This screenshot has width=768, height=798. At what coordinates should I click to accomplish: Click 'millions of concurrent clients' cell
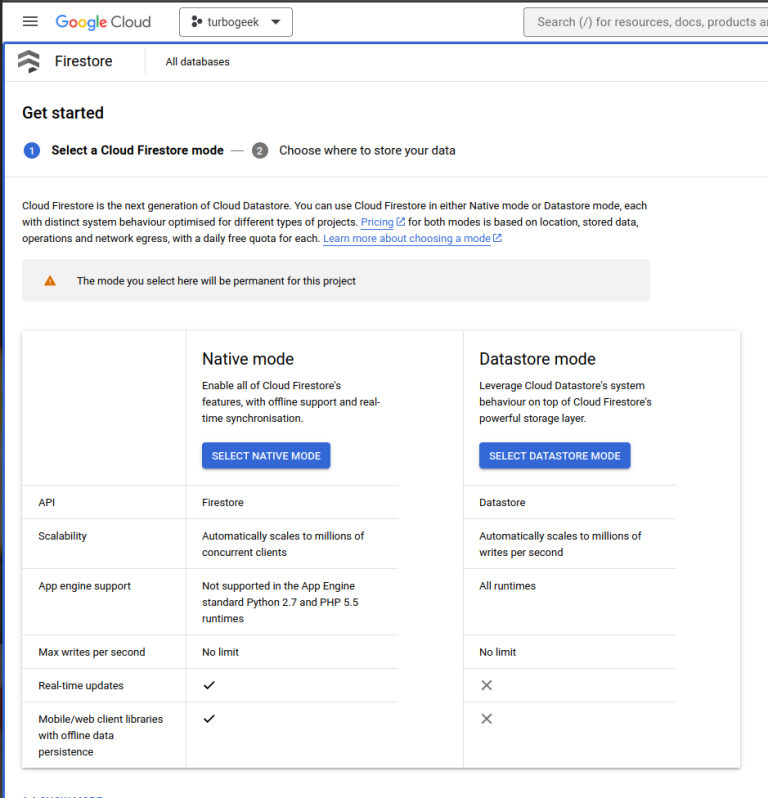(283, 544)
